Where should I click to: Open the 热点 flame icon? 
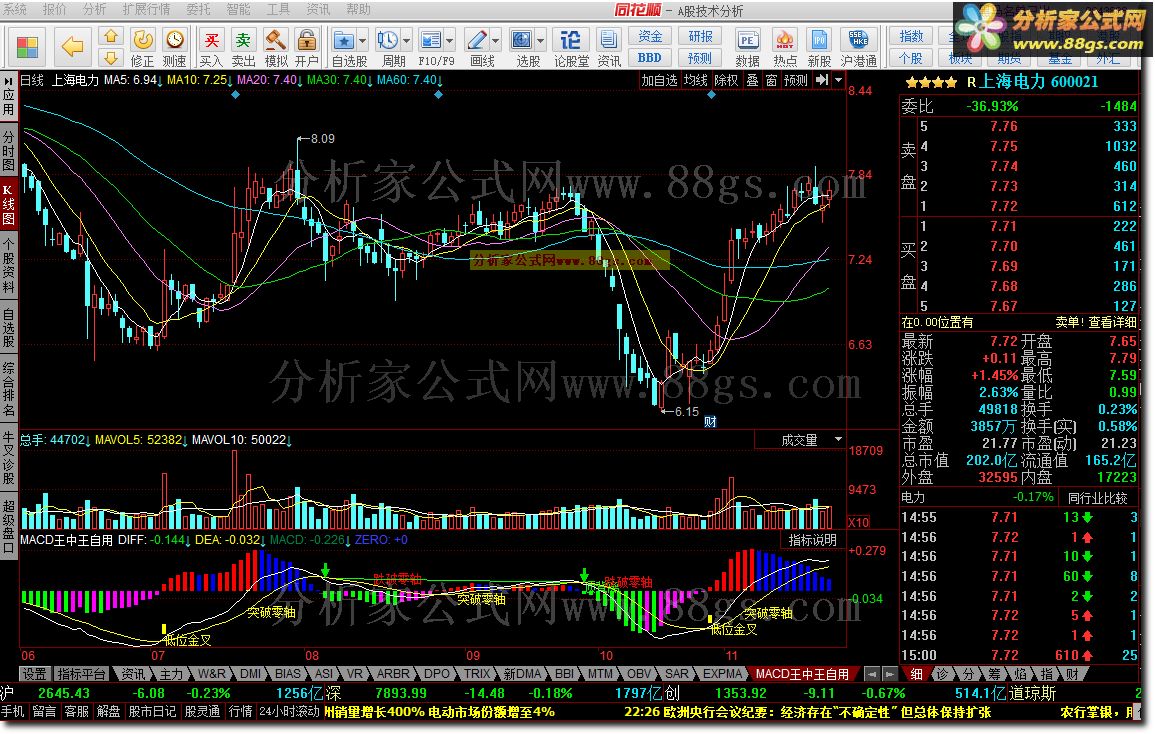tap(784, 40)
